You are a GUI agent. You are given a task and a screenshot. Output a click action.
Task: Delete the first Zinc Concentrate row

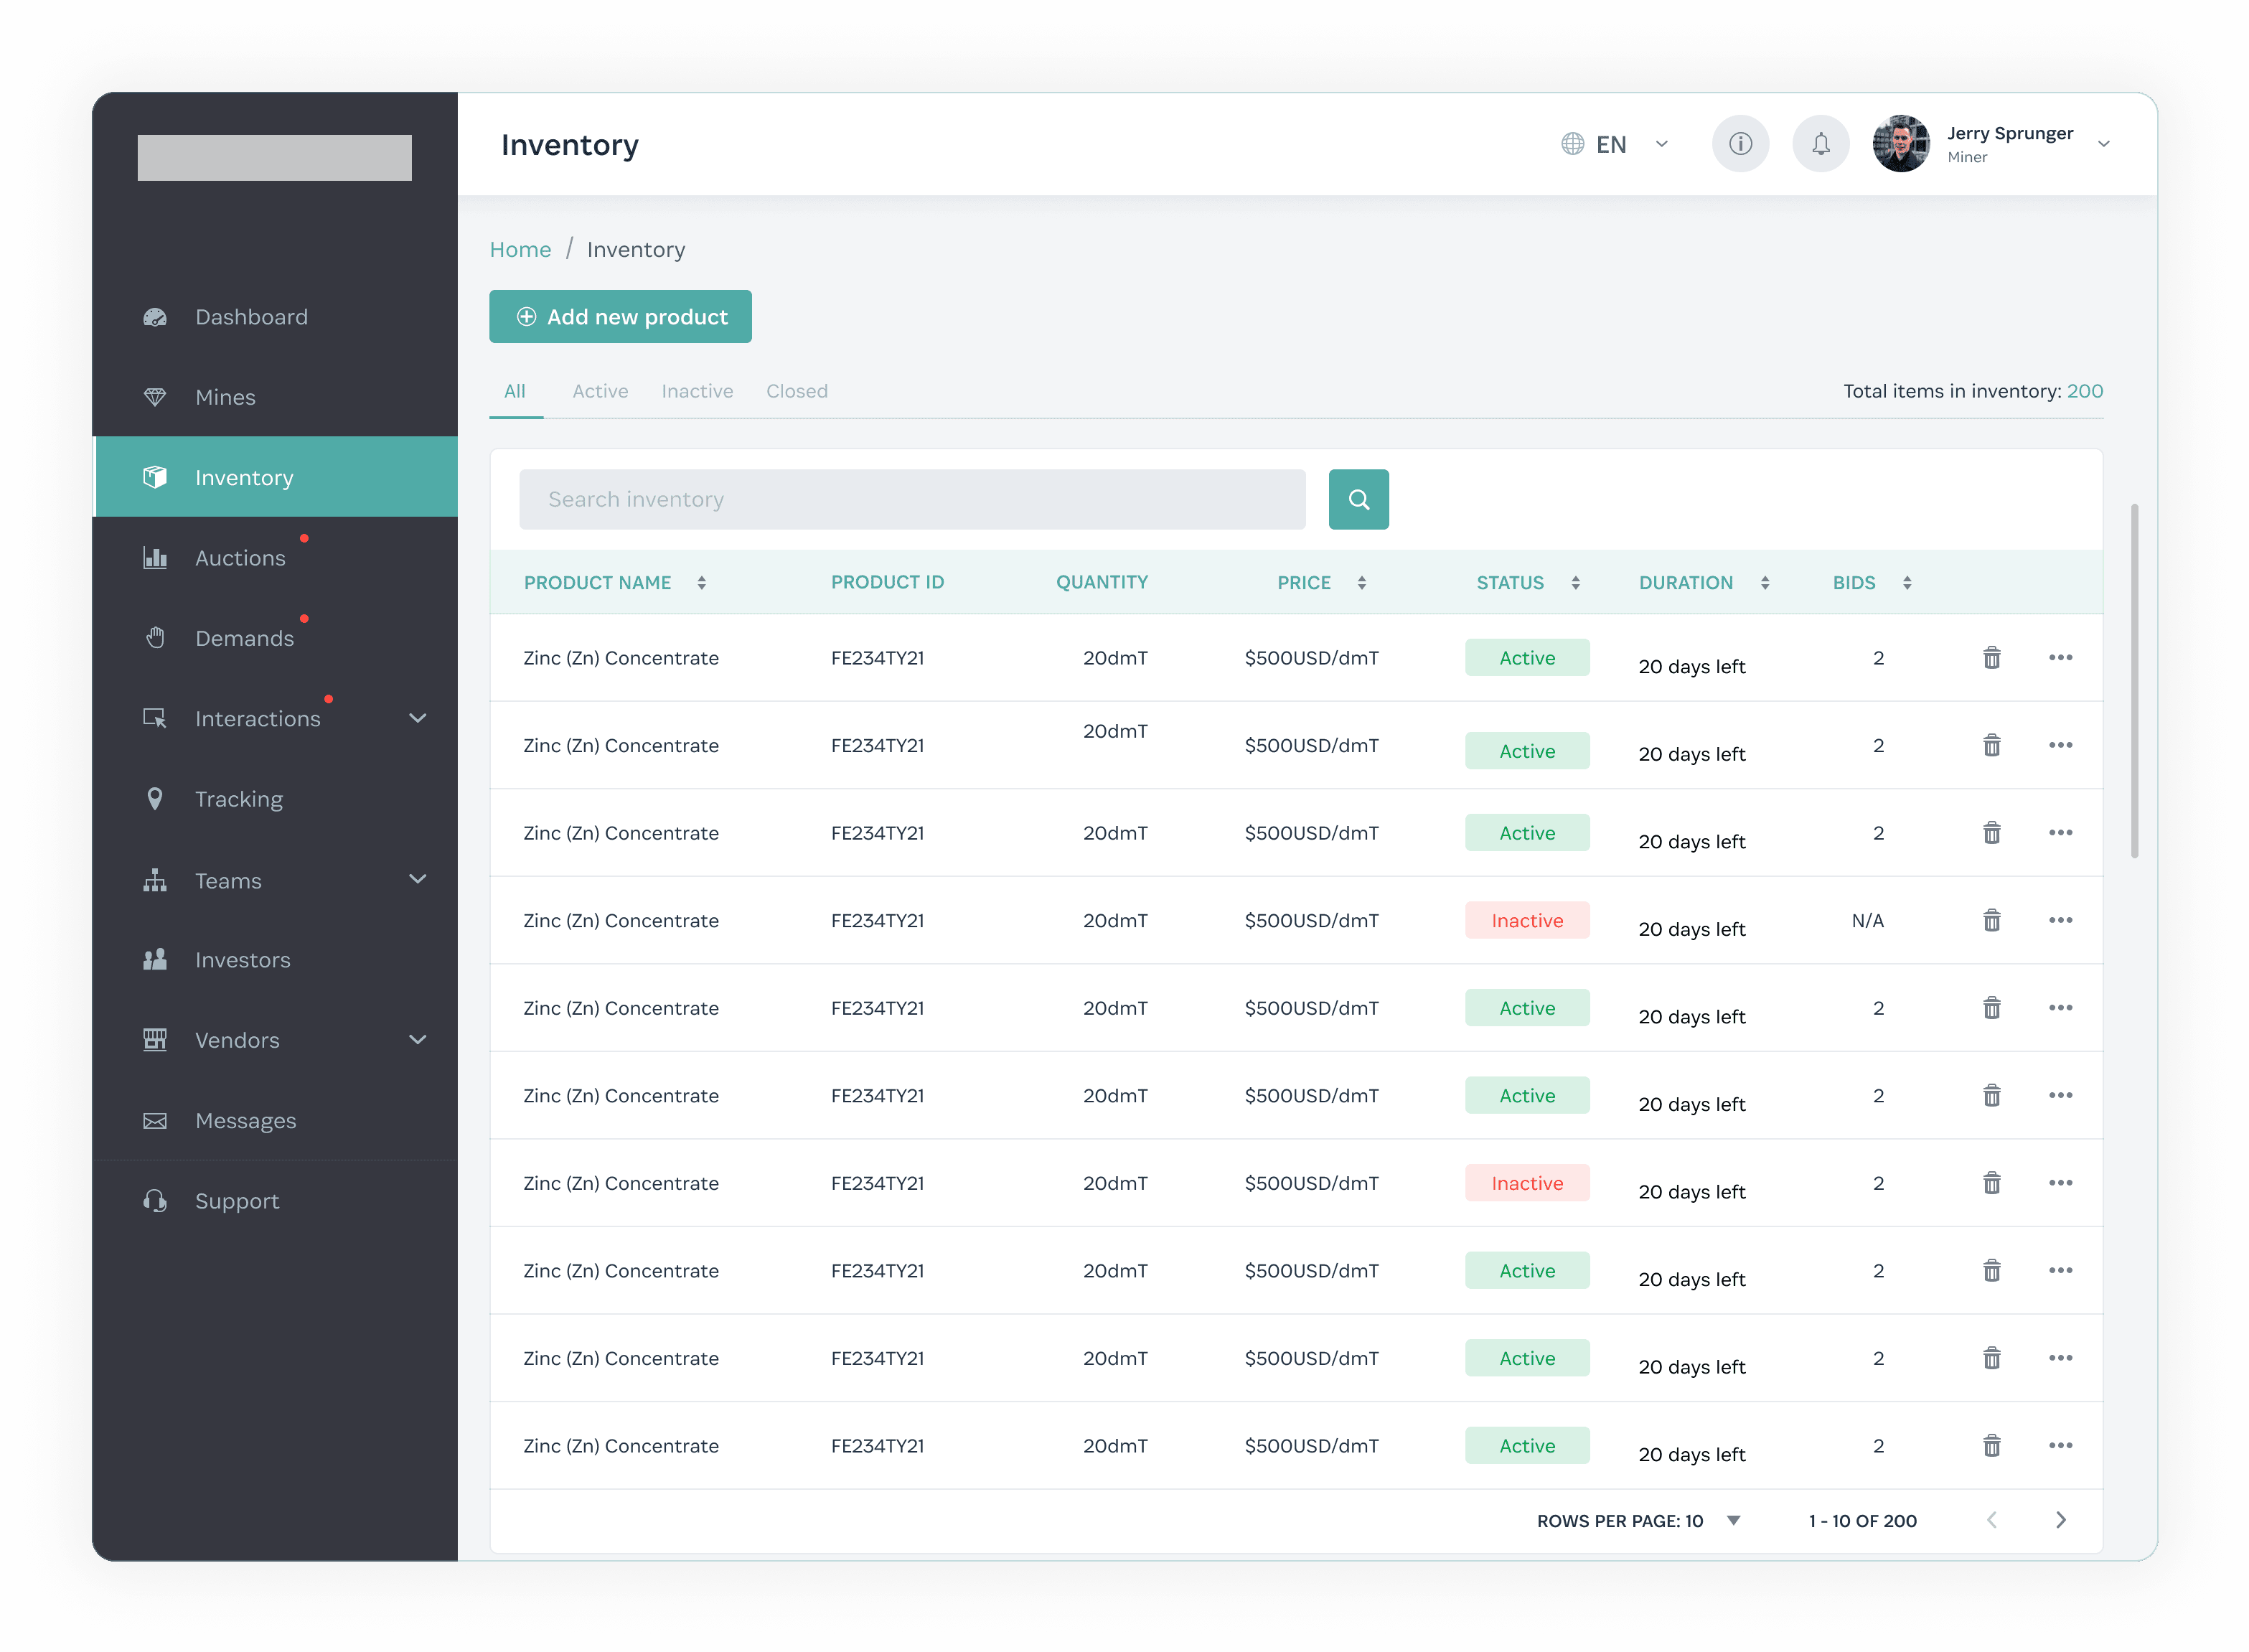pyautogui.click(x=1991, y=658)
